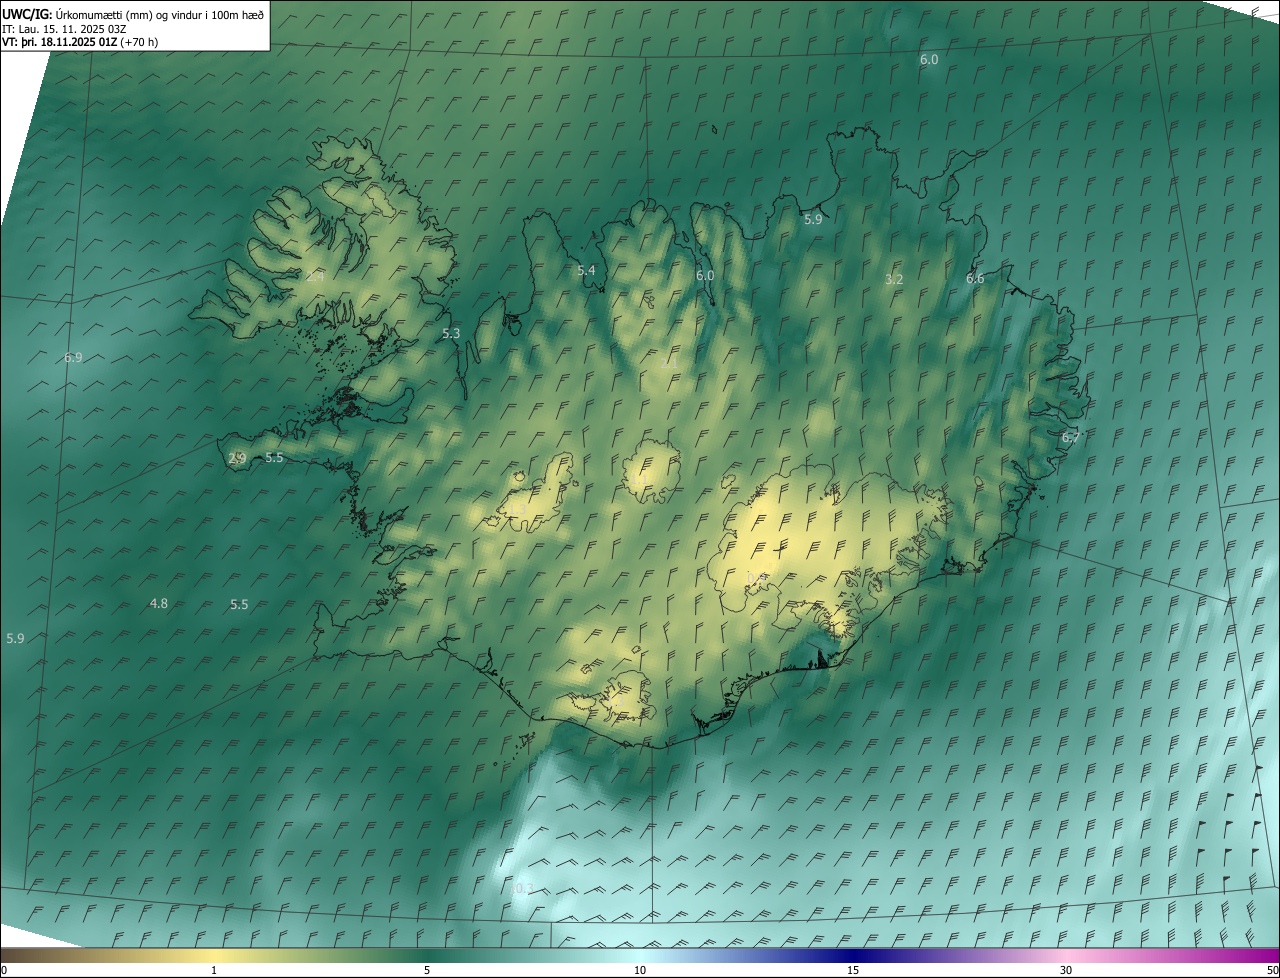Click the 6.9 value on the map
Screen dimensions: 1280x978
pos(73,357)
